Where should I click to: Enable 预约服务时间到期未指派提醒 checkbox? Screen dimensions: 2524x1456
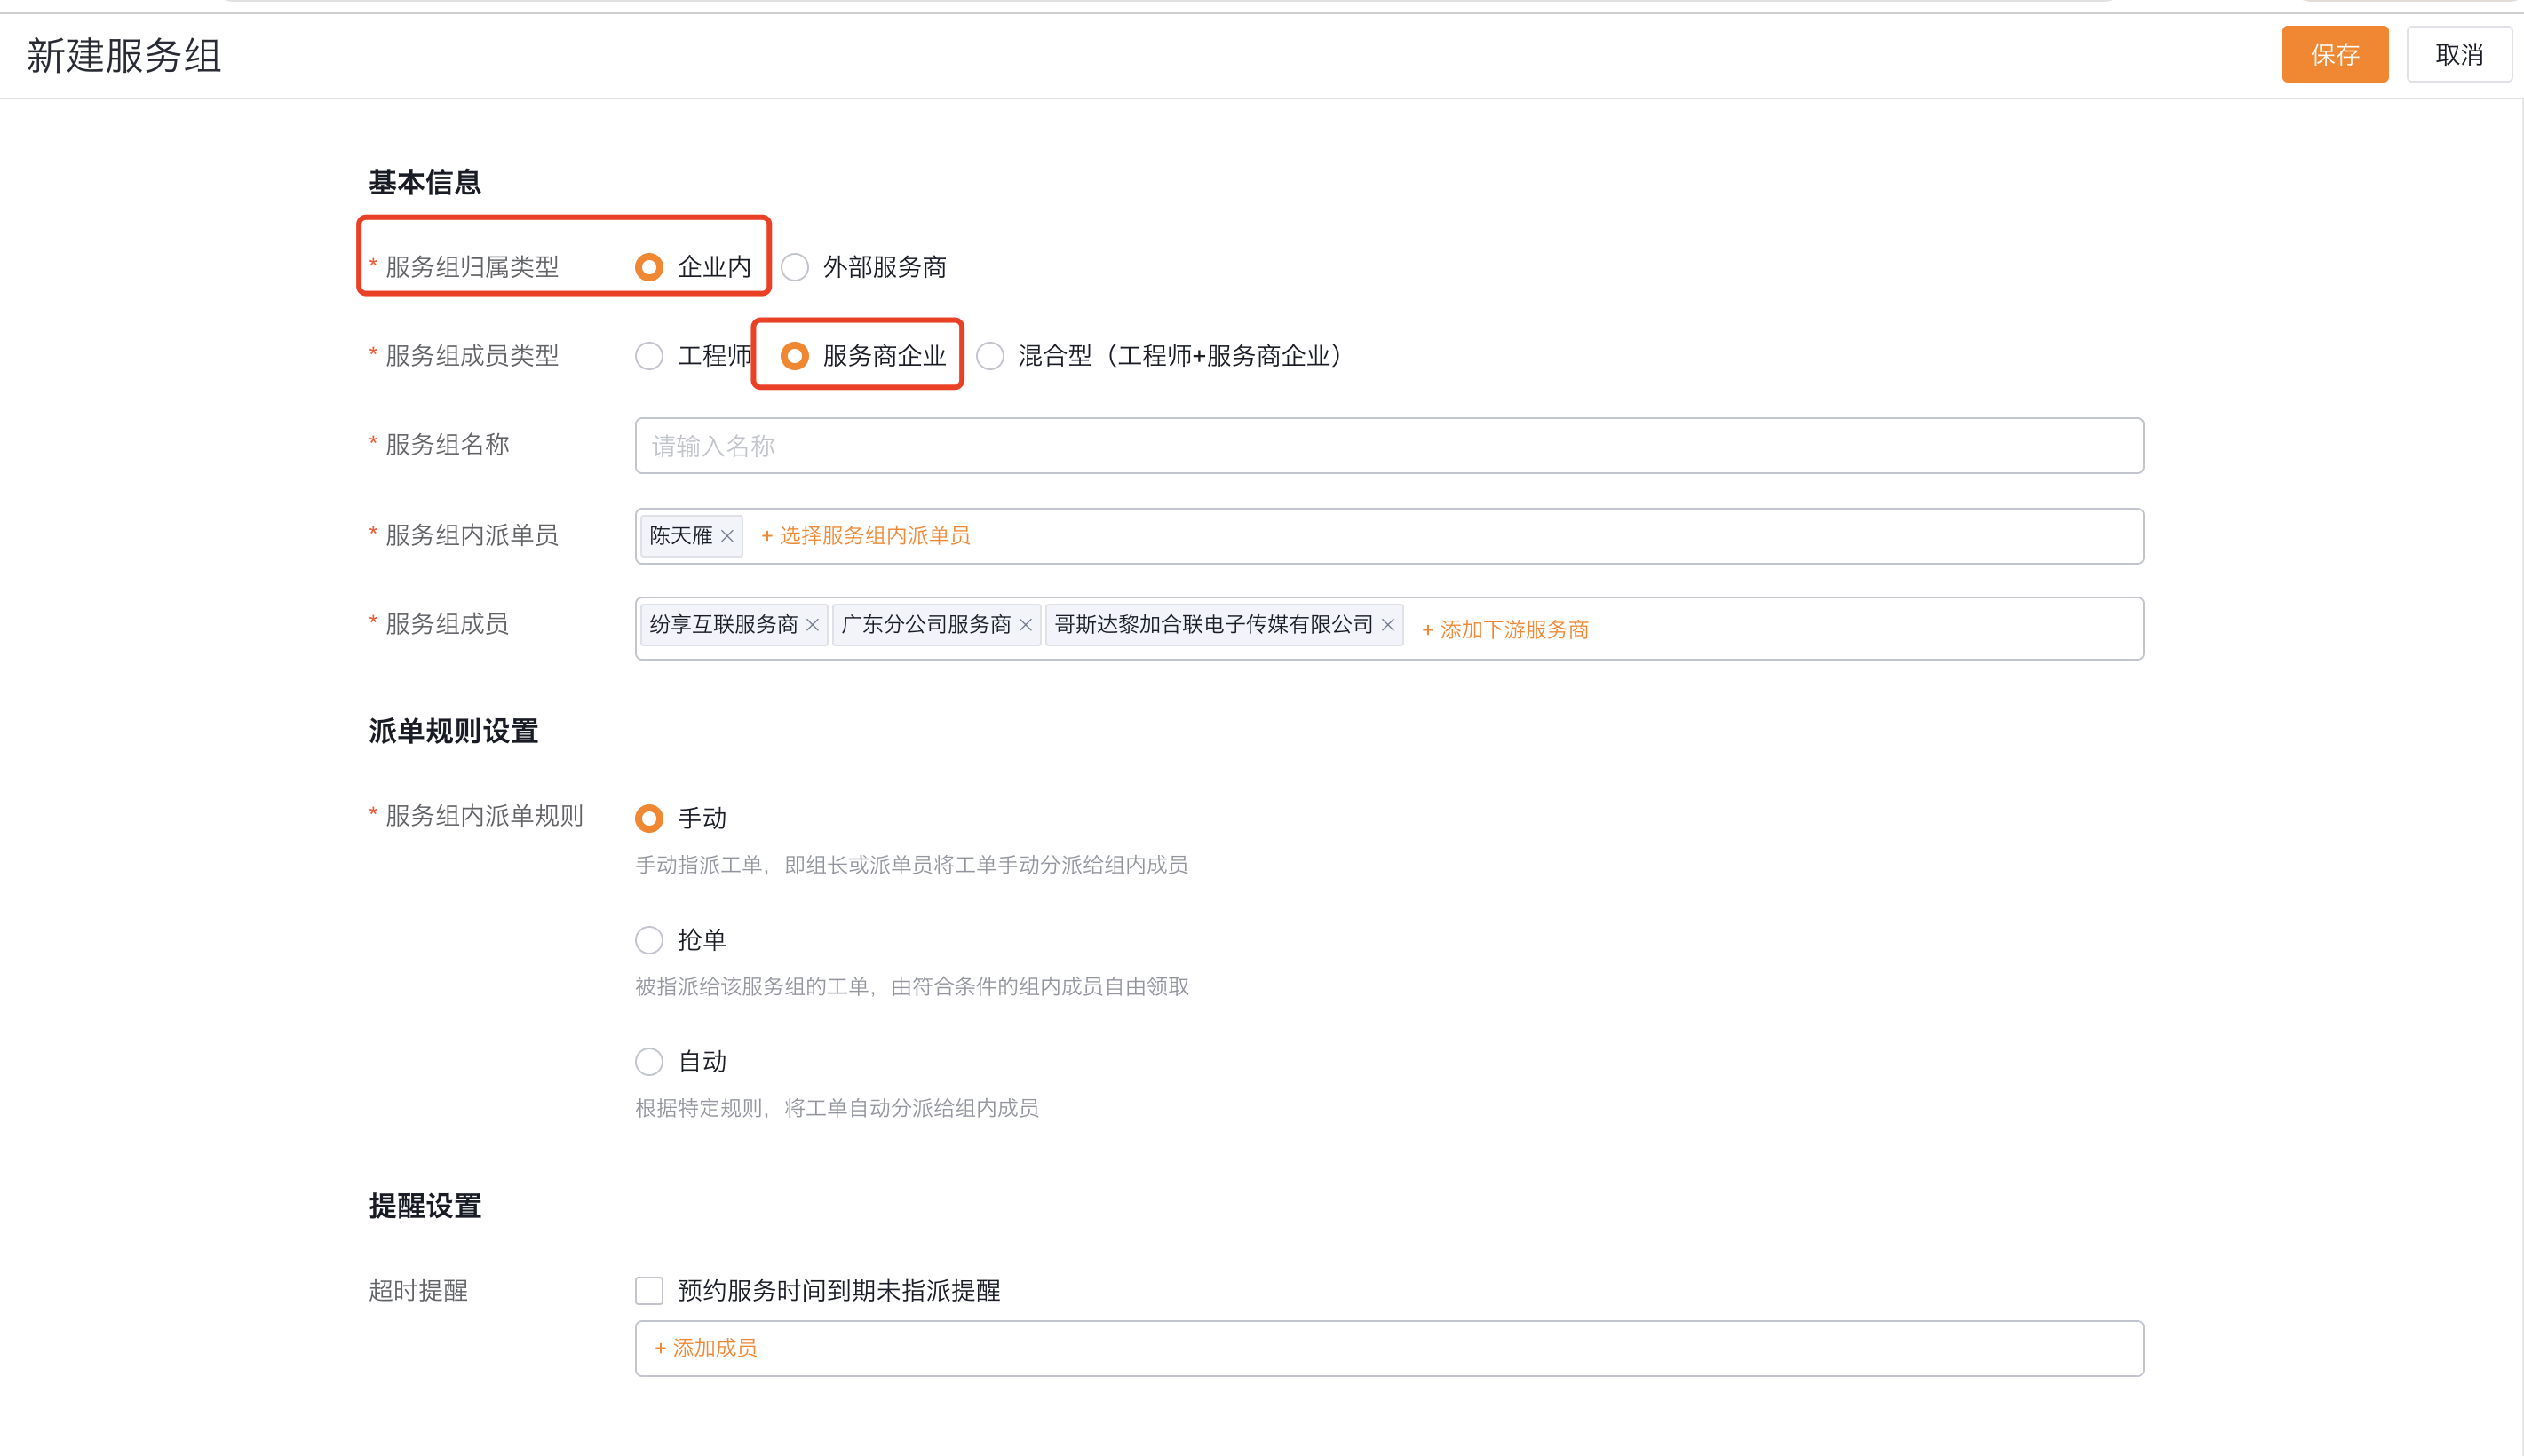point(649,1290)
